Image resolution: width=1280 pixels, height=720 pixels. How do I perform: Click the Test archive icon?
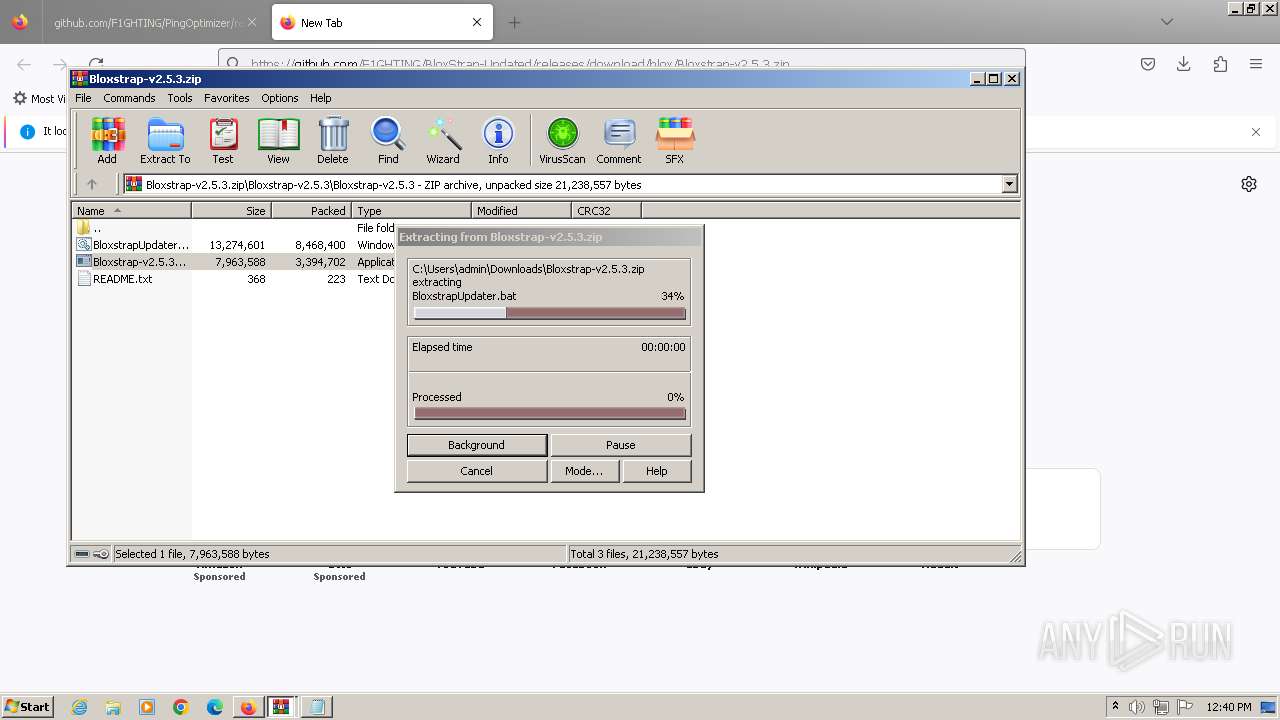pos(223,140)
